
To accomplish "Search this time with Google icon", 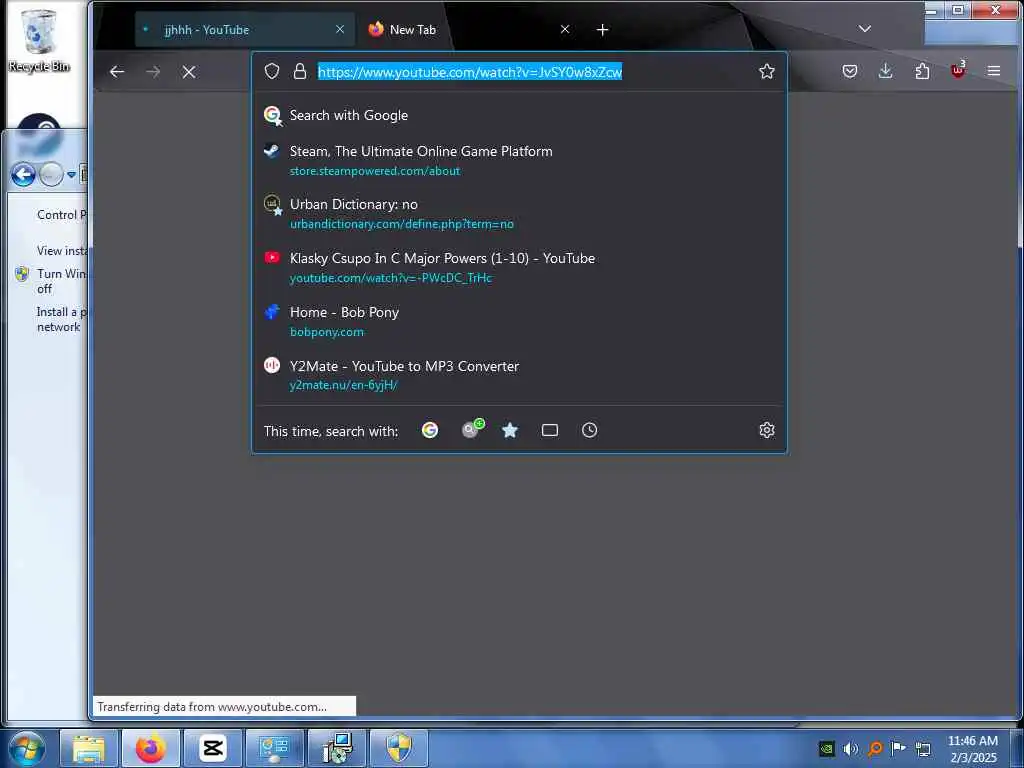I will click(x=430, y=430).
